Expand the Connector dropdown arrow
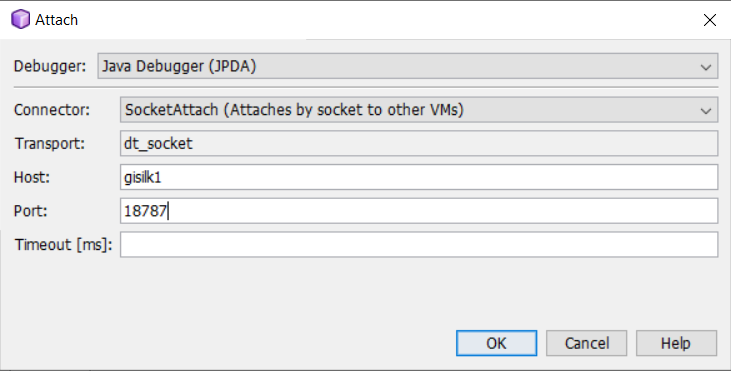 click(x=706, y=110)
